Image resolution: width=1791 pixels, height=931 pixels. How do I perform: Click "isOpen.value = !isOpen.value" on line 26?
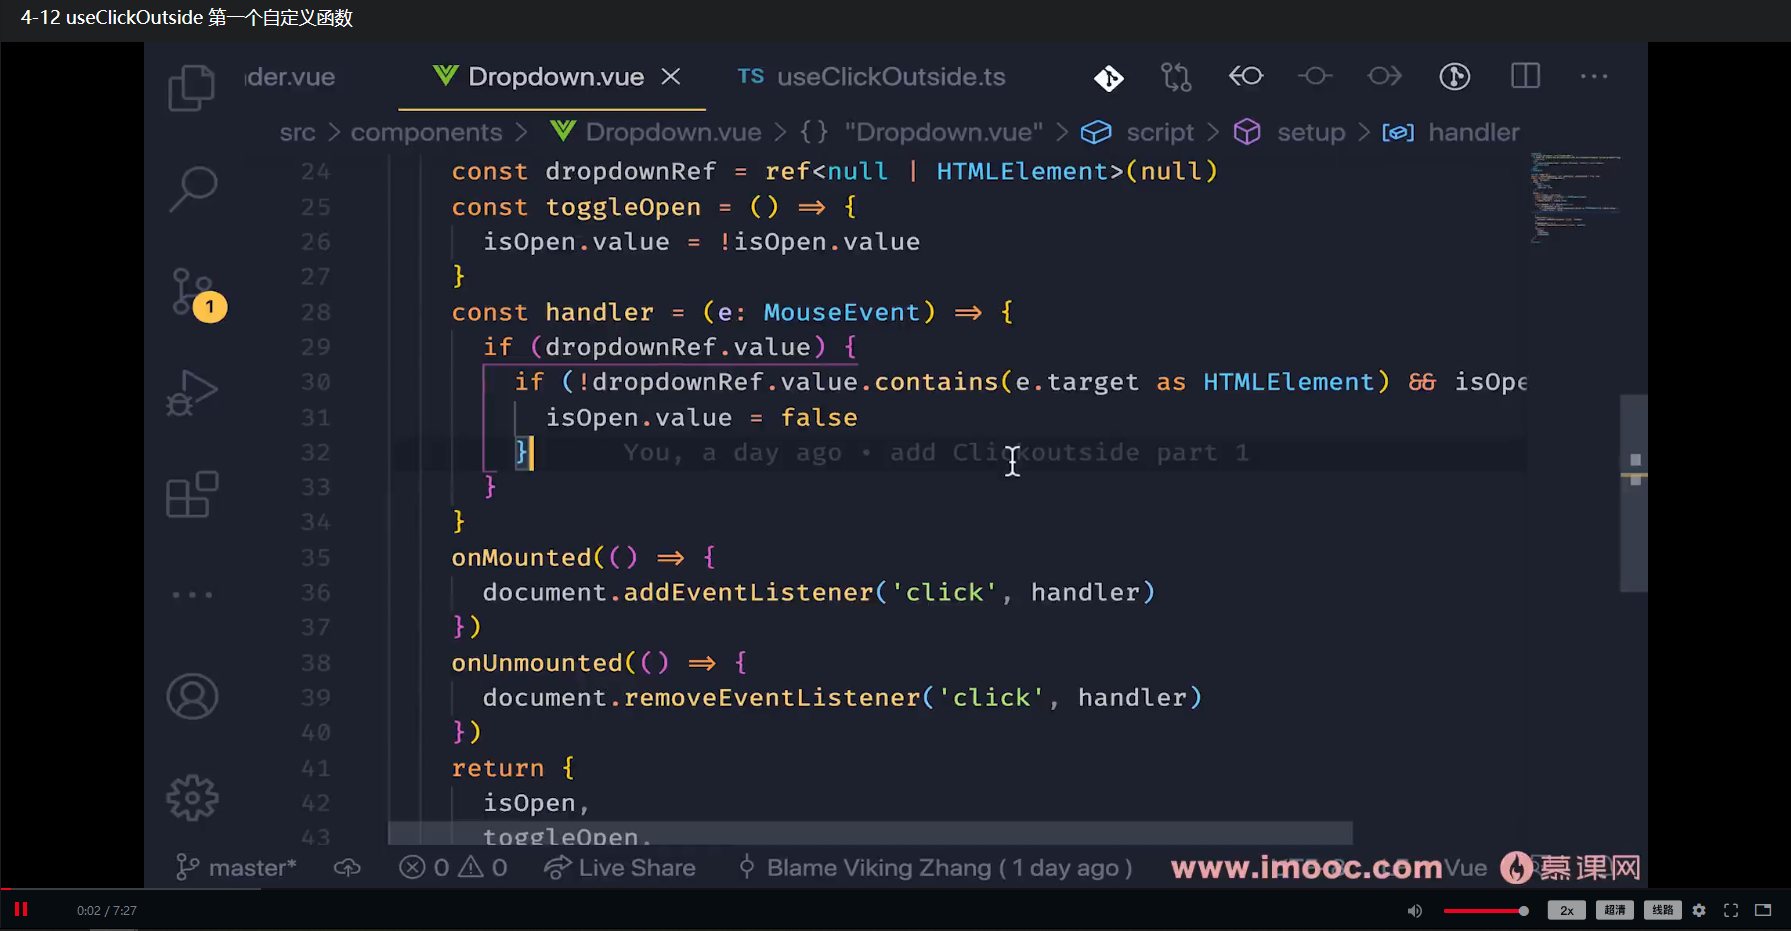point(701,242)
